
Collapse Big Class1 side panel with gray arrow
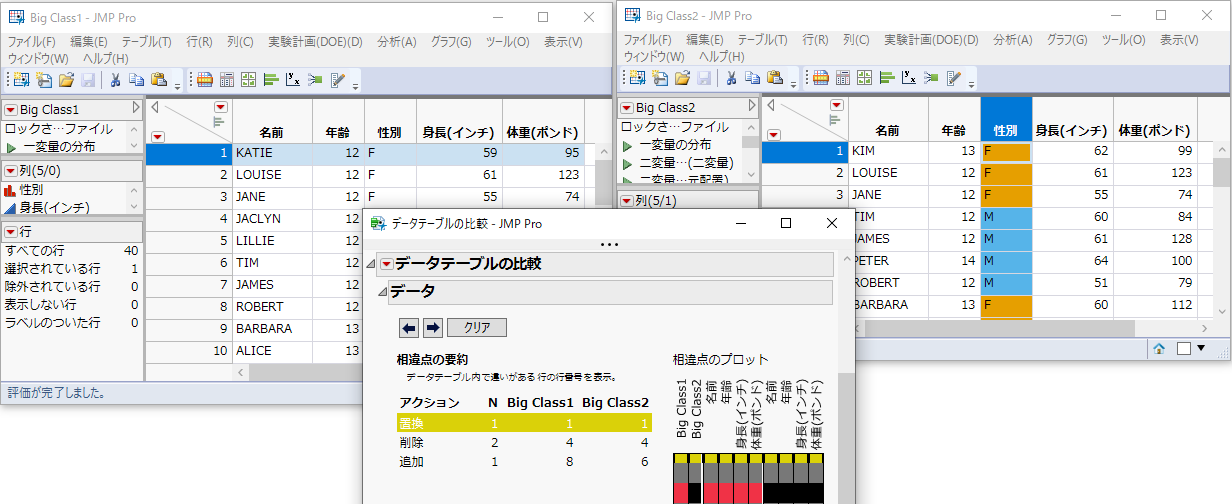[135, 109]
